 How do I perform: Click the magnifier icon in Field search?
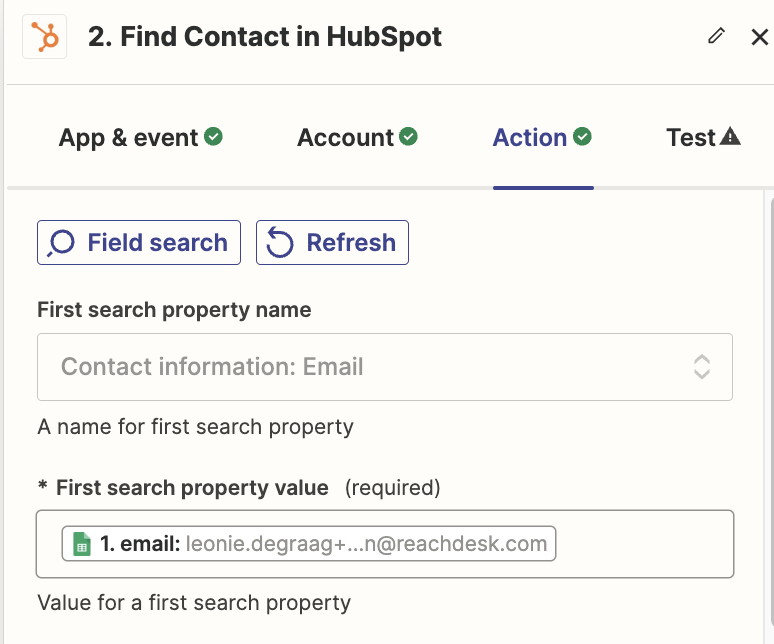(x=61, y=243)
